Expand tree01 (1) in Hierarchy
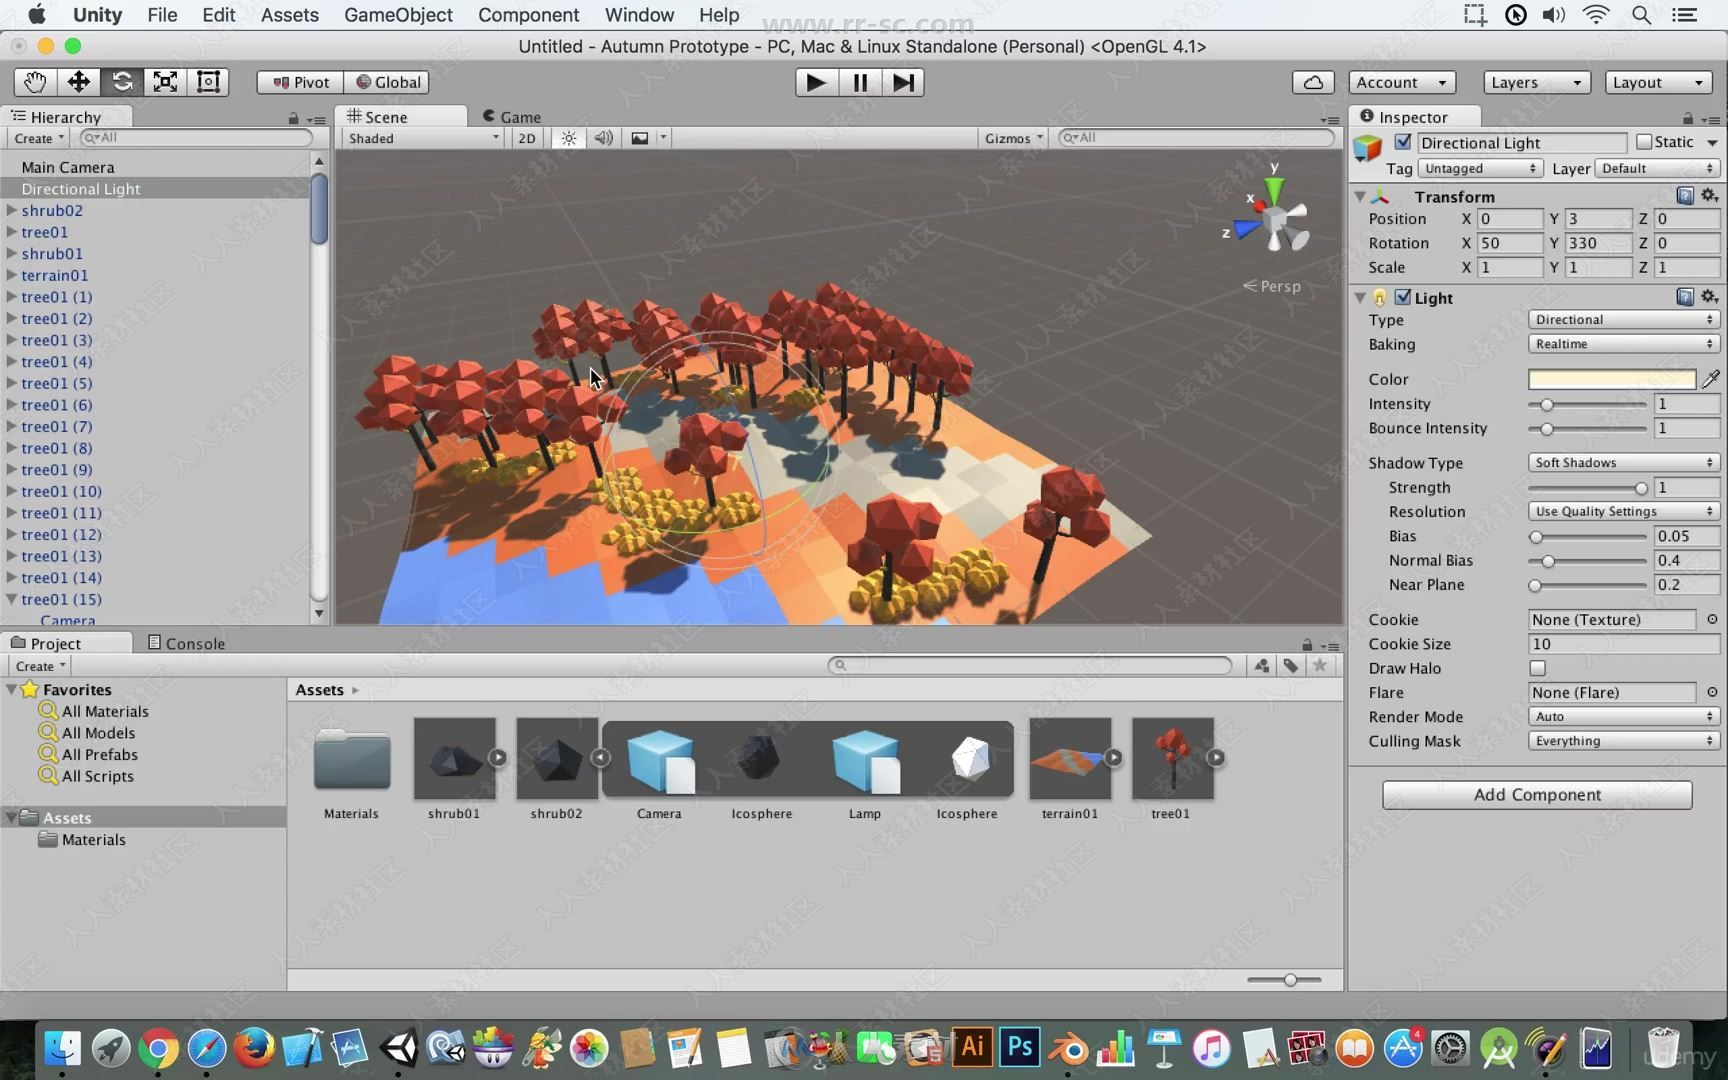This screenshot has height=1080, width=1728. click(11, 296)
